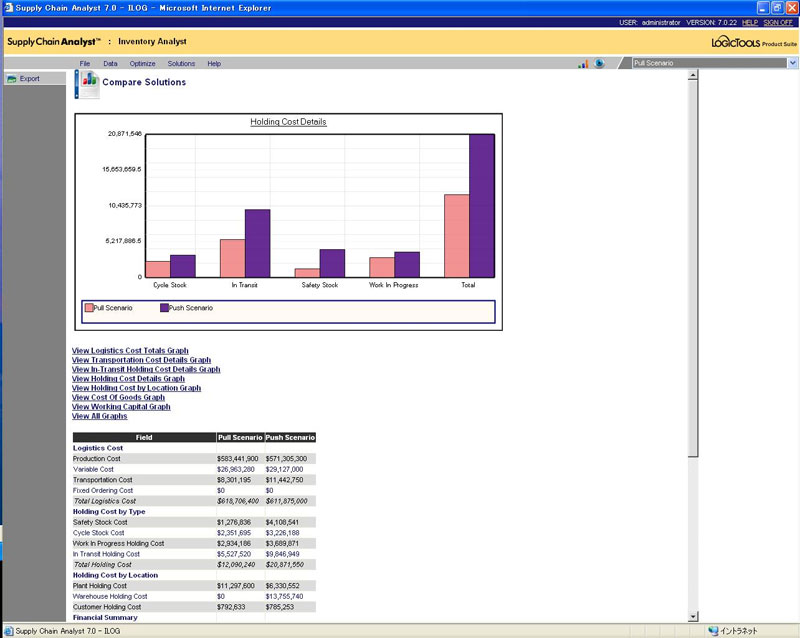Image resolution: width=800 pixels, height=638 pixels.
Task: Click the Financial Summary section heading
Action: (x=105, y=618)
